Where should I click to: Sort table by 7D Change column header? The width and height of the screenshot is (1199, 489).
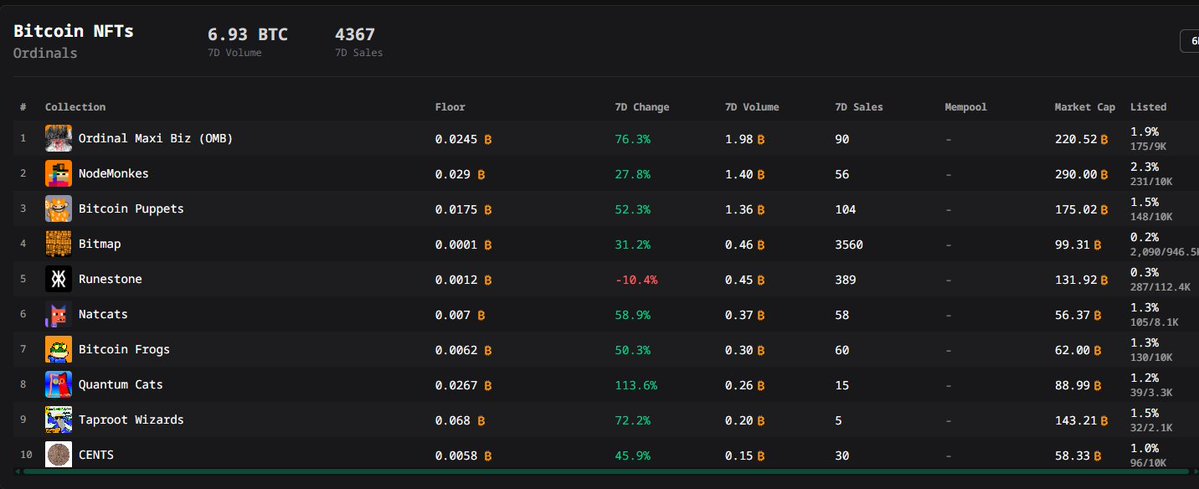(x=642, y=107)
